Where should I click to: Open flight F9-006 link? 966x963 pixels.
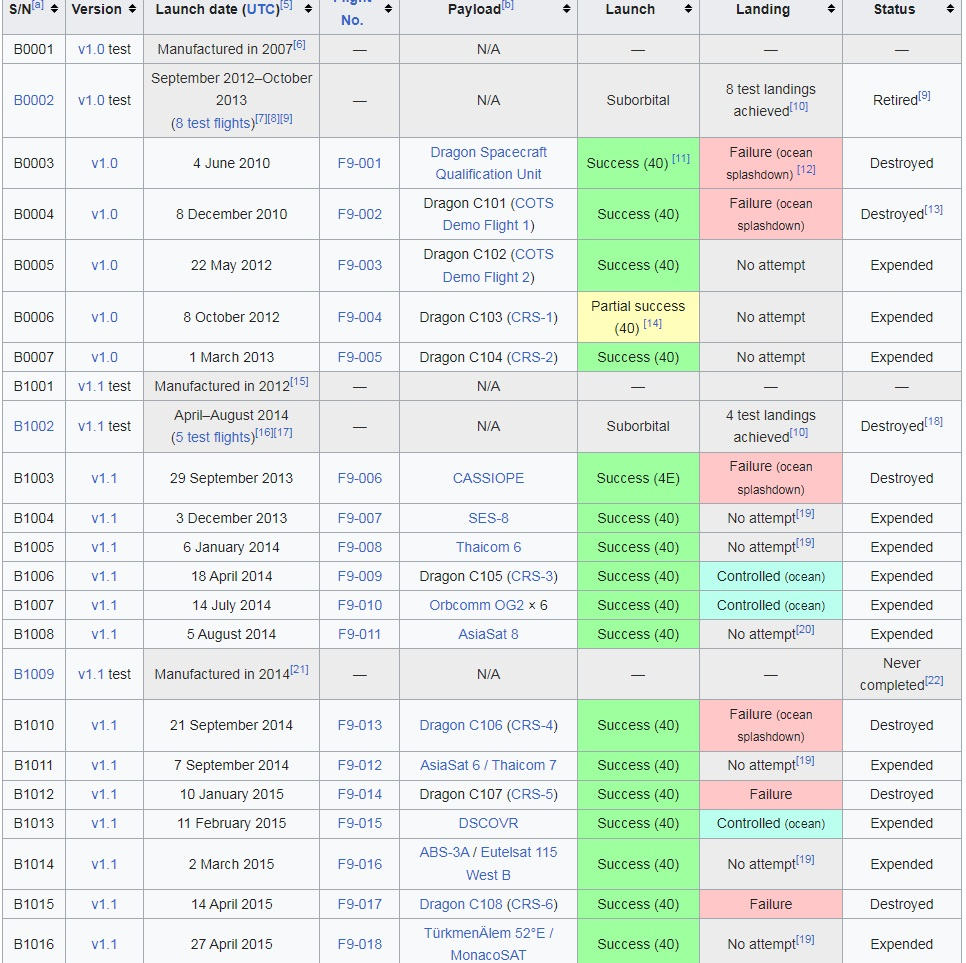click(360, 478)
